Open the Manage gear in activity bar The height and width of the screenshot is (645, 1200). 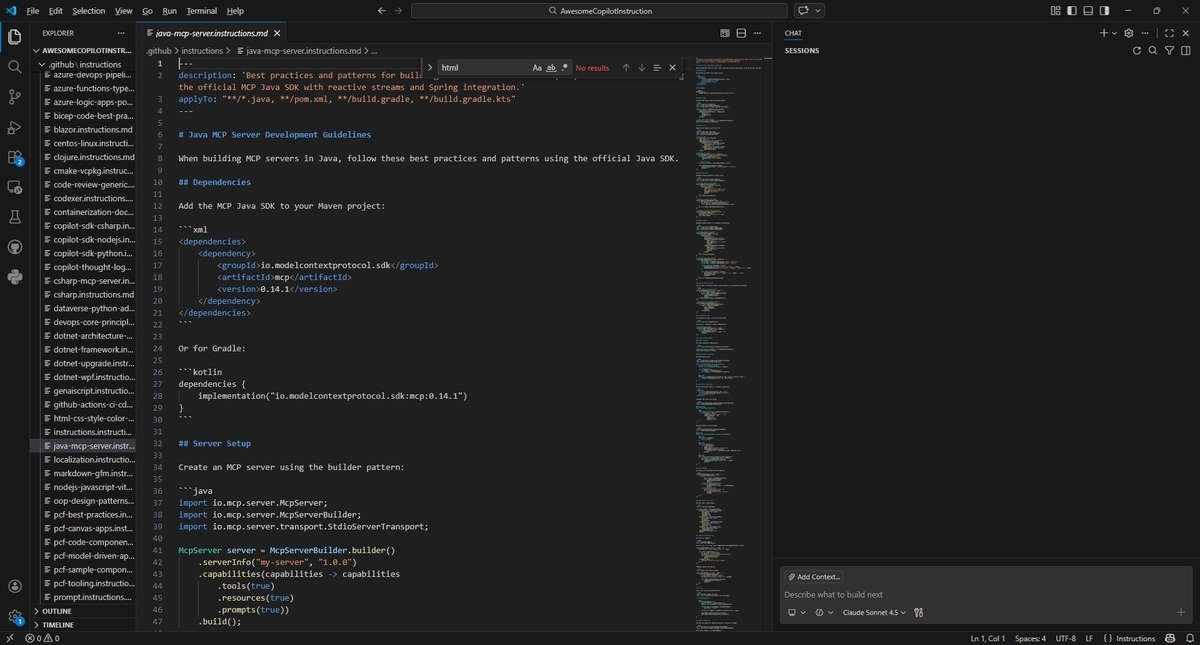point(15,617)
